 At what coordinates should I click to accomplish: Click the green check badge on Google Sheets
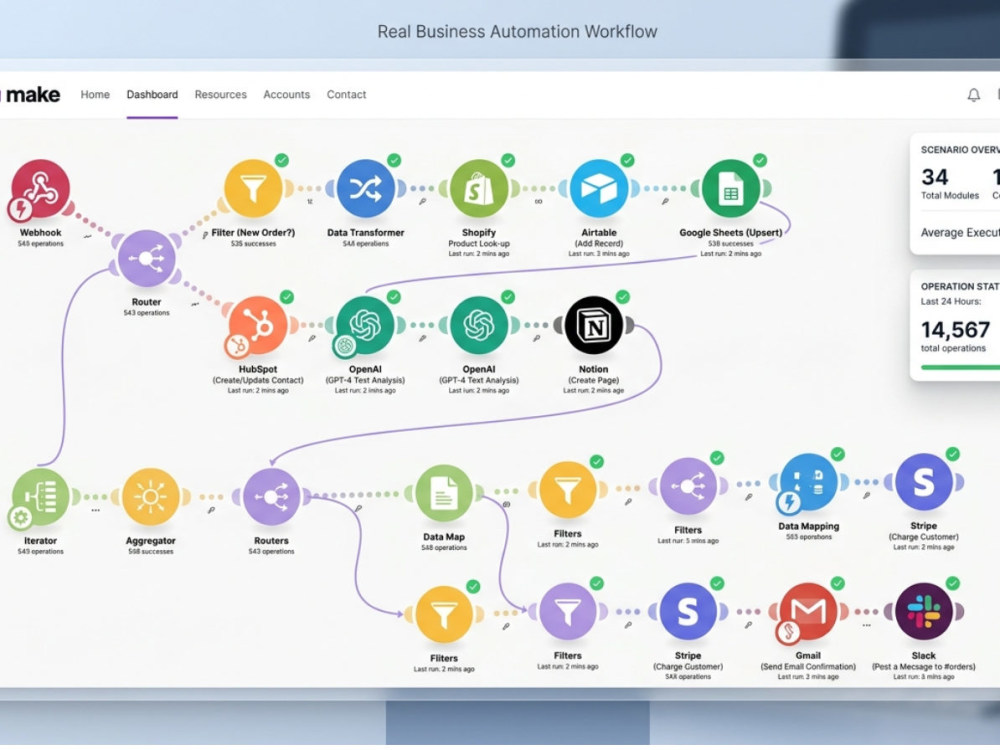760,160
